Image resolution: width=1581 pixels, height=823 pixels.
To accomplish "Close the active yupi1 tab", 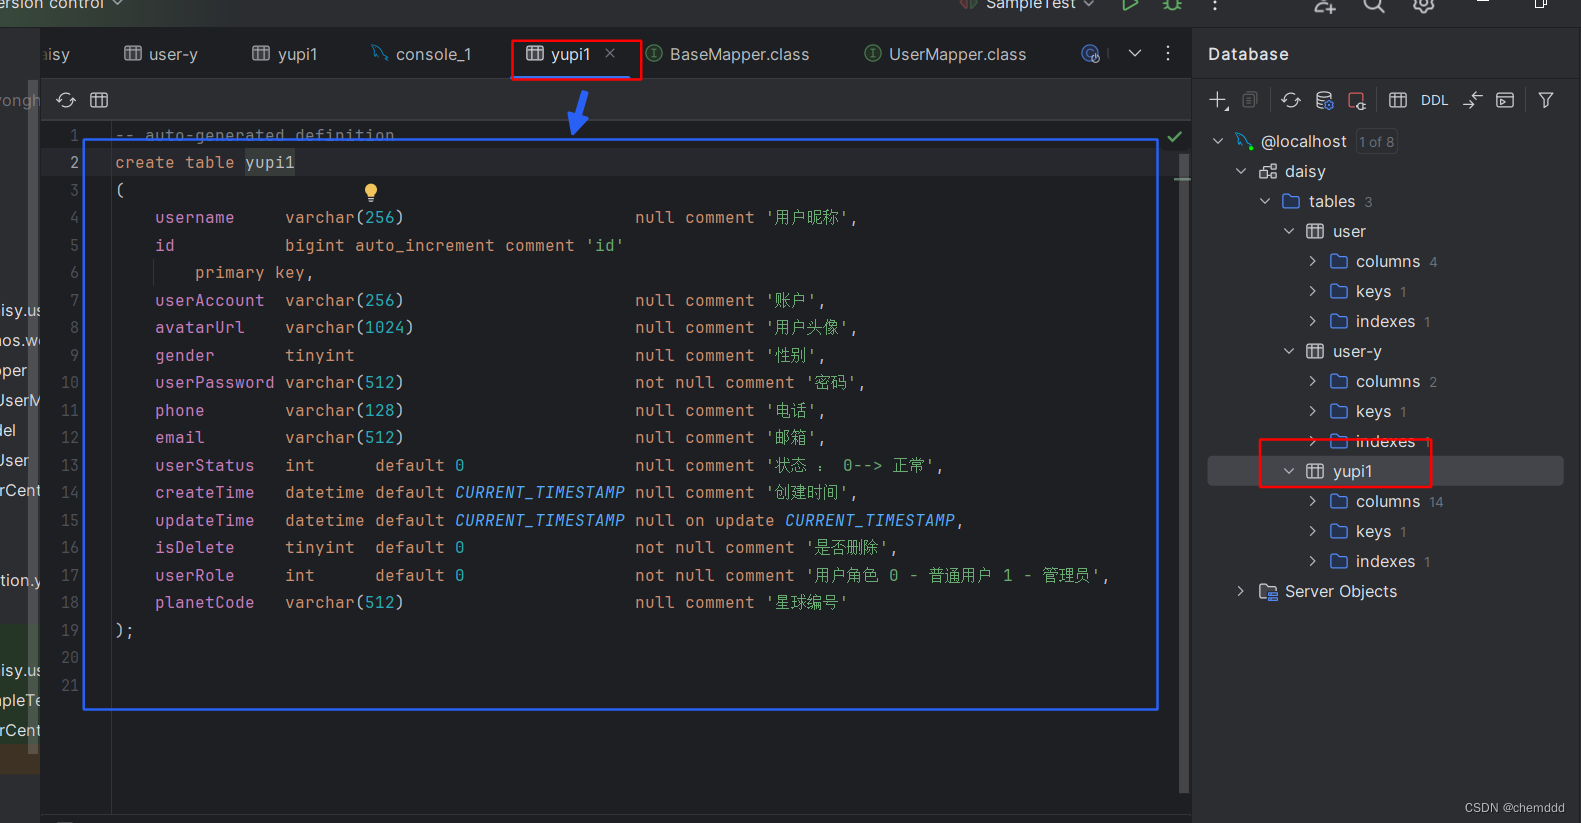I will pyautogui.click(x=610, y=53).
